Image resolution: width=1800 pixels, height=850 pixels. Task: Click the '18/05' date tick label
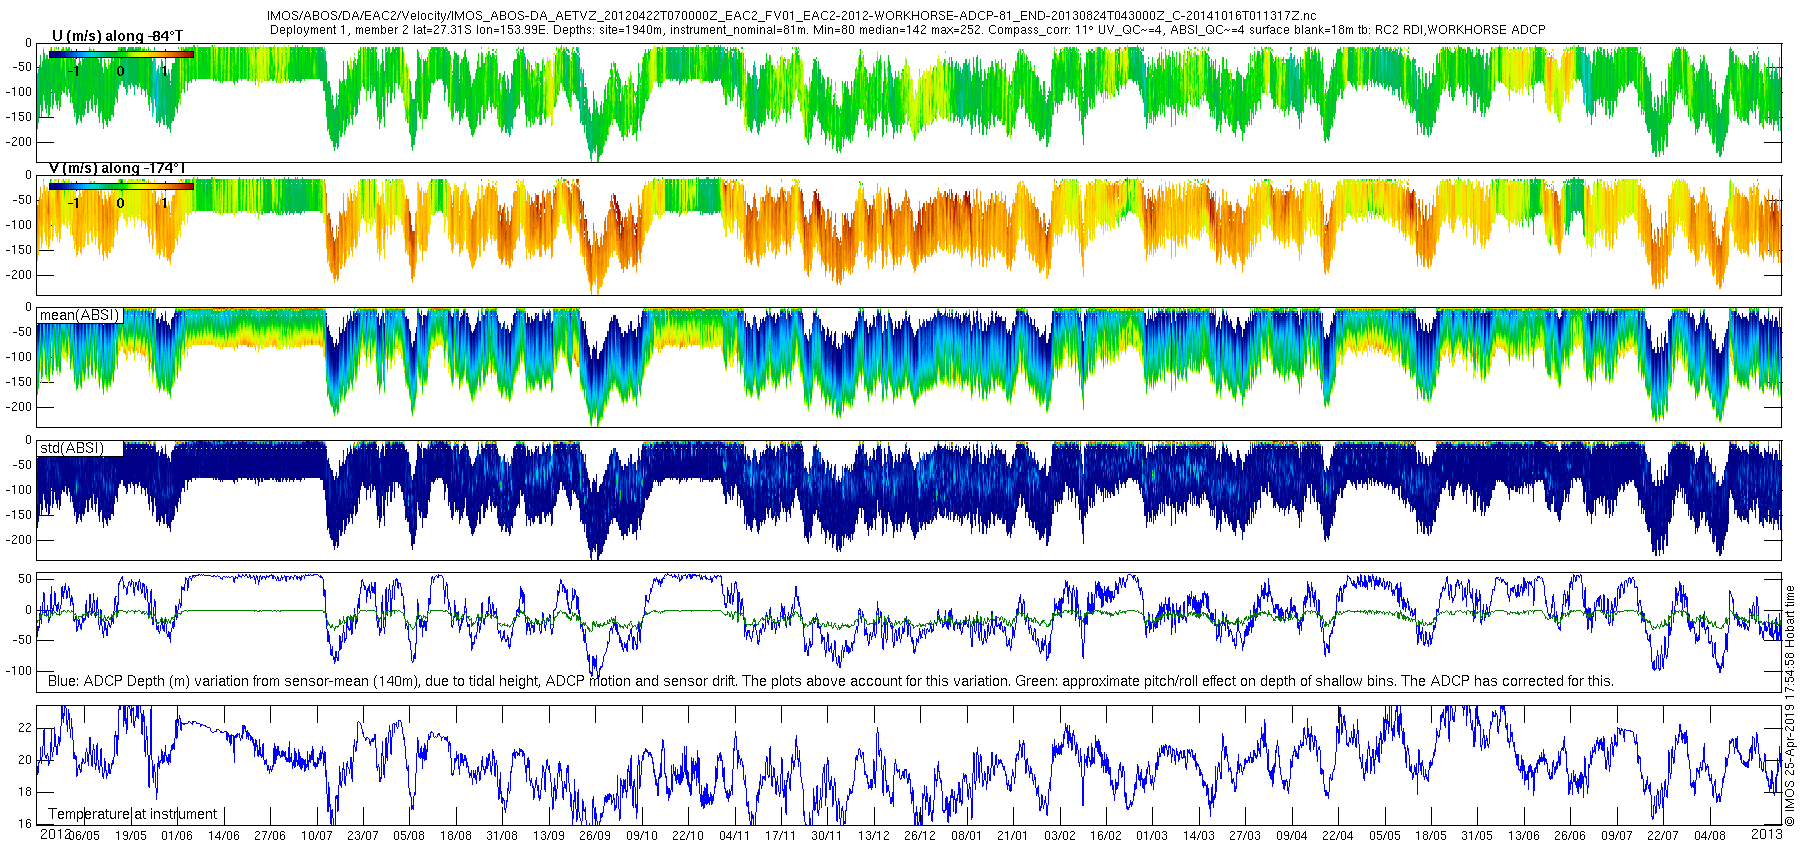coord(1431,836)
